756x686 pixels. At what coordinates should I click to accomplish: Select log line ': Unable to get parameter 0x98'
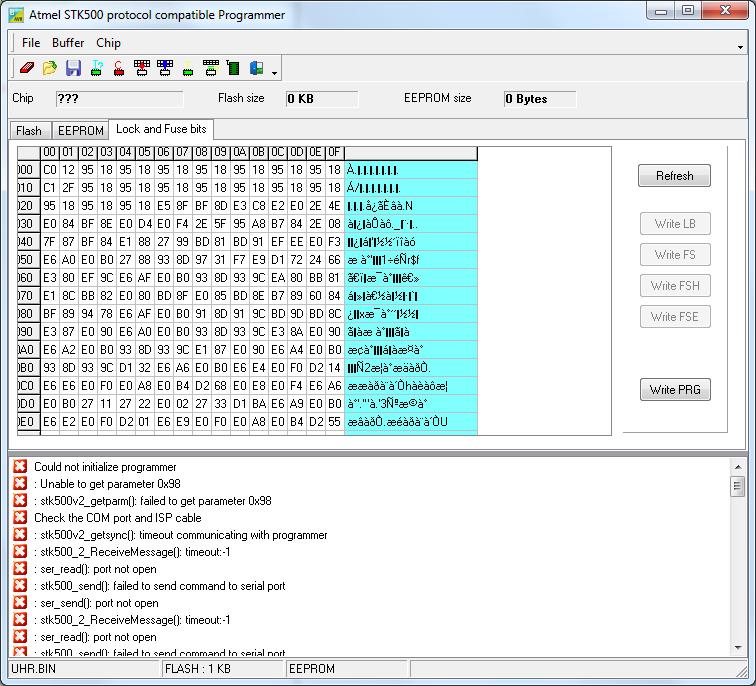tap(108, 484)
